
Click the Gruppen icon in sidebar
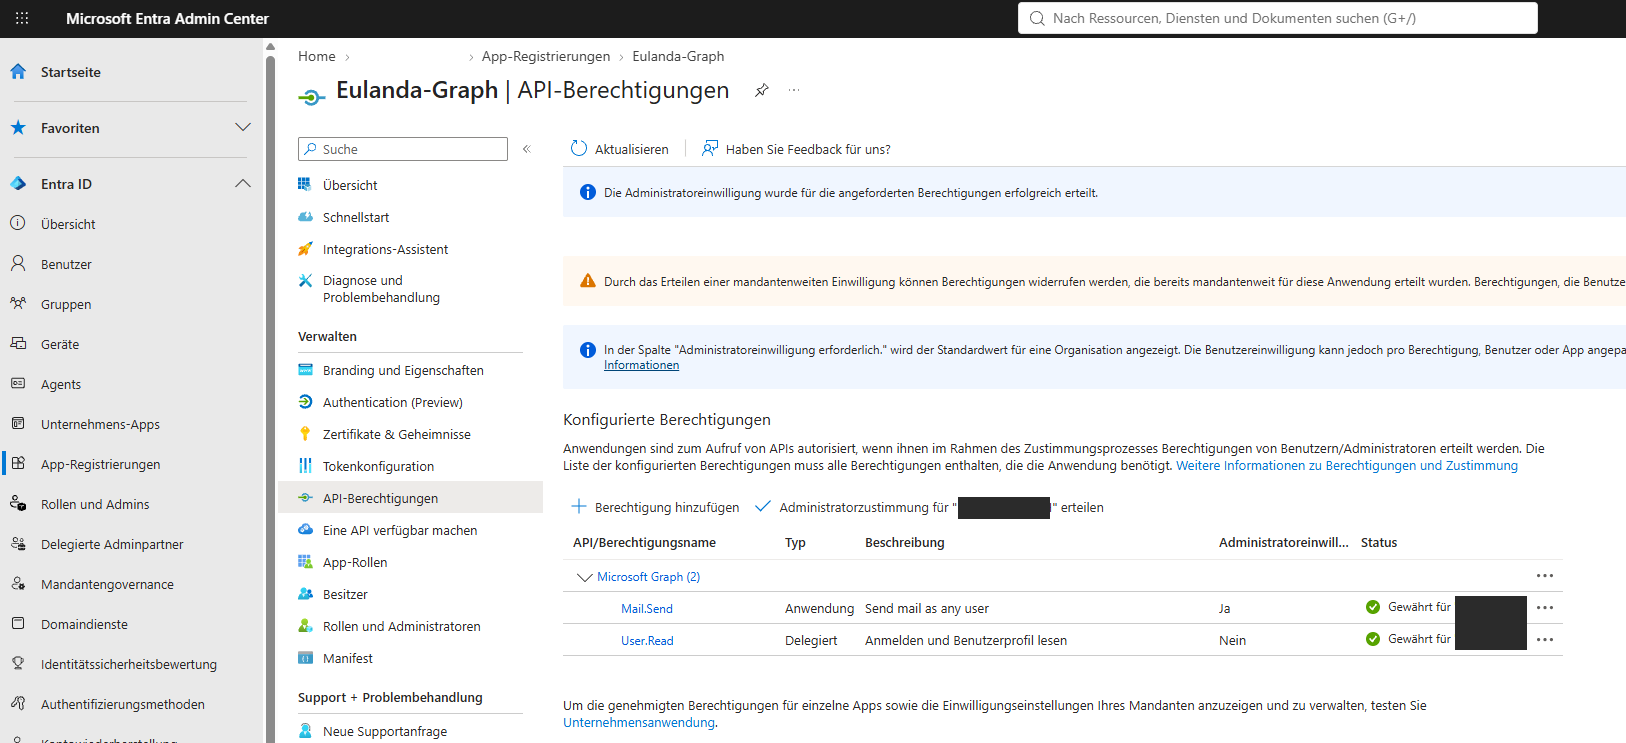point(18,303)
